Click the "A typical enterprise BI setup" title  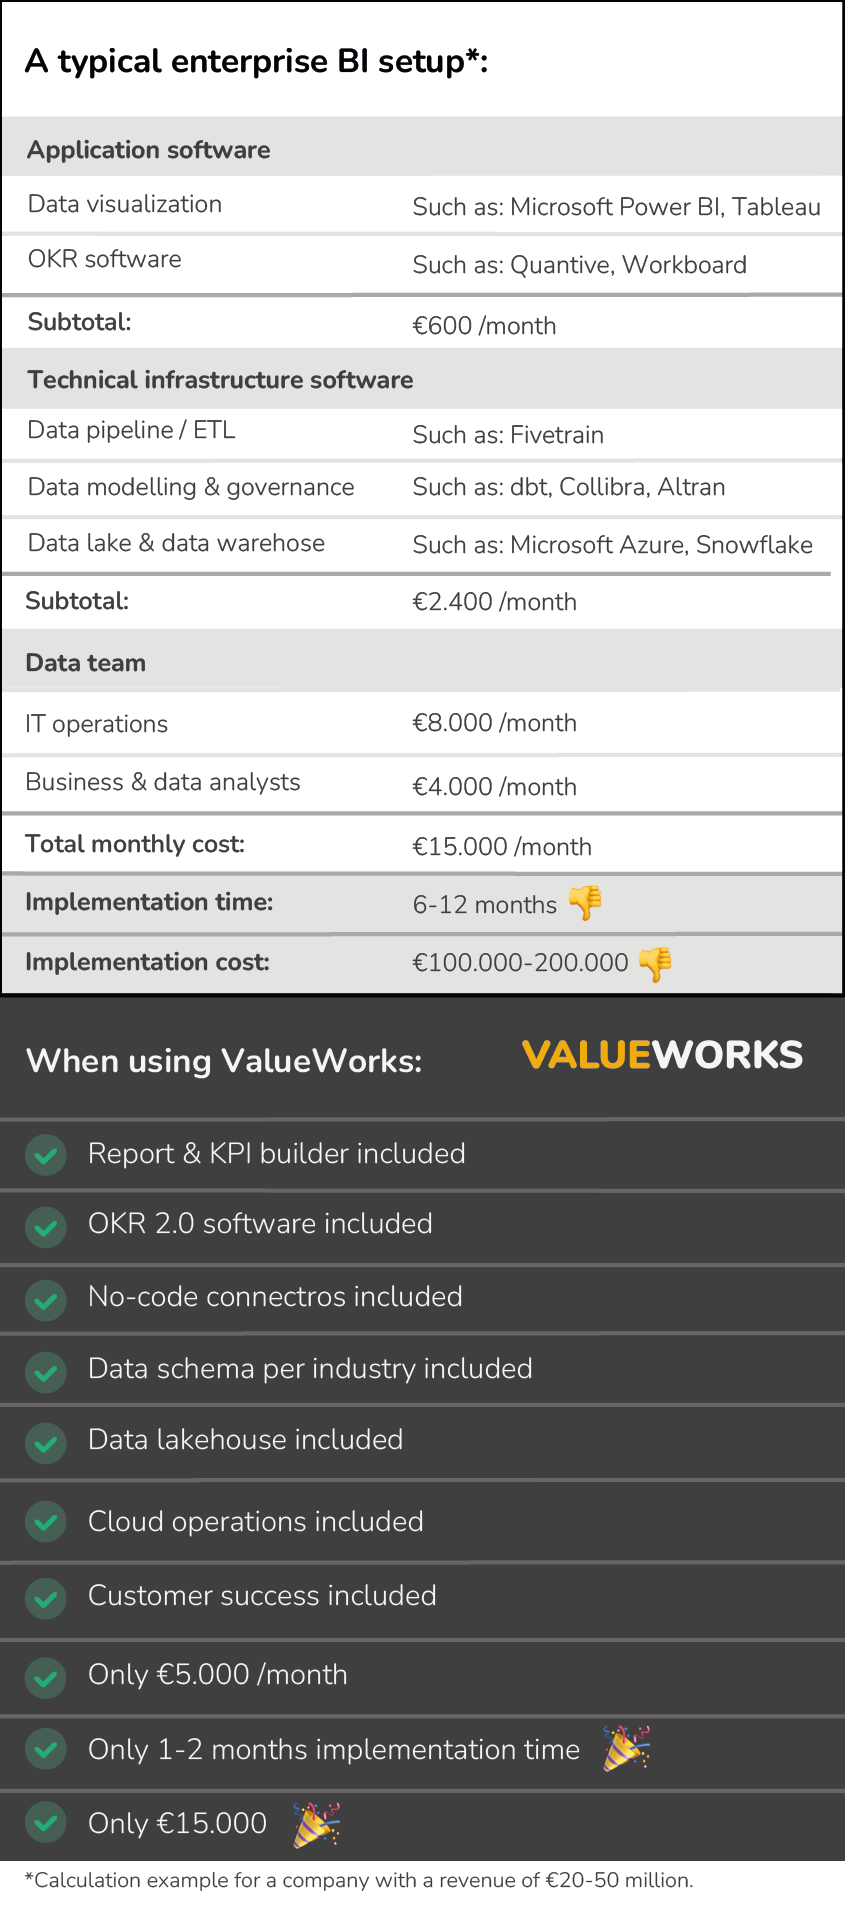click(256, 62)
